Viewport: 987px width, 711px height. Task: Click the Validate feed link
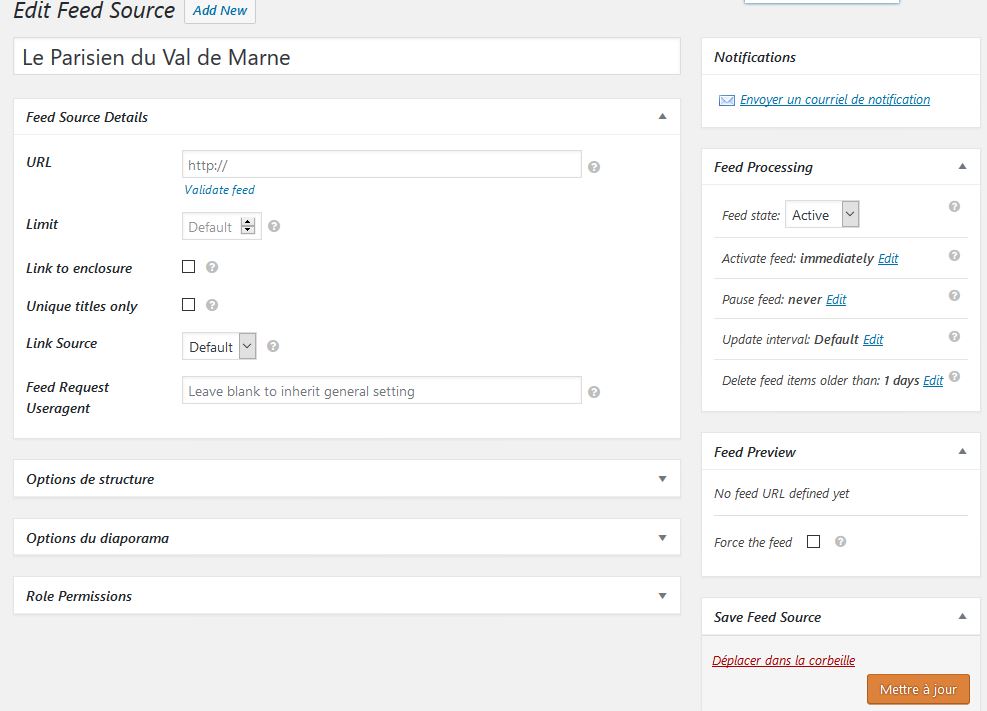coord(219,190)
